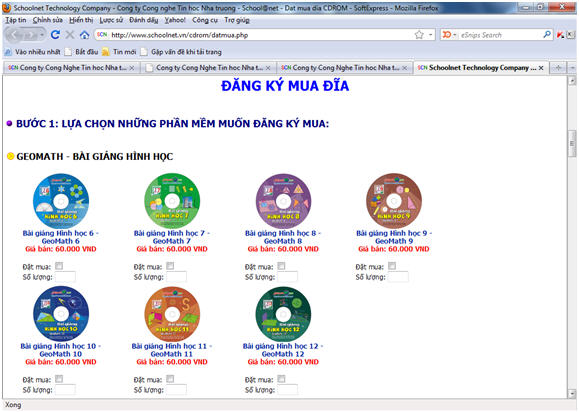Image resolution: width=579 pixels, height=412 pixels.
Task: Open the Công cụ menu
Action: tap(205, 20)
